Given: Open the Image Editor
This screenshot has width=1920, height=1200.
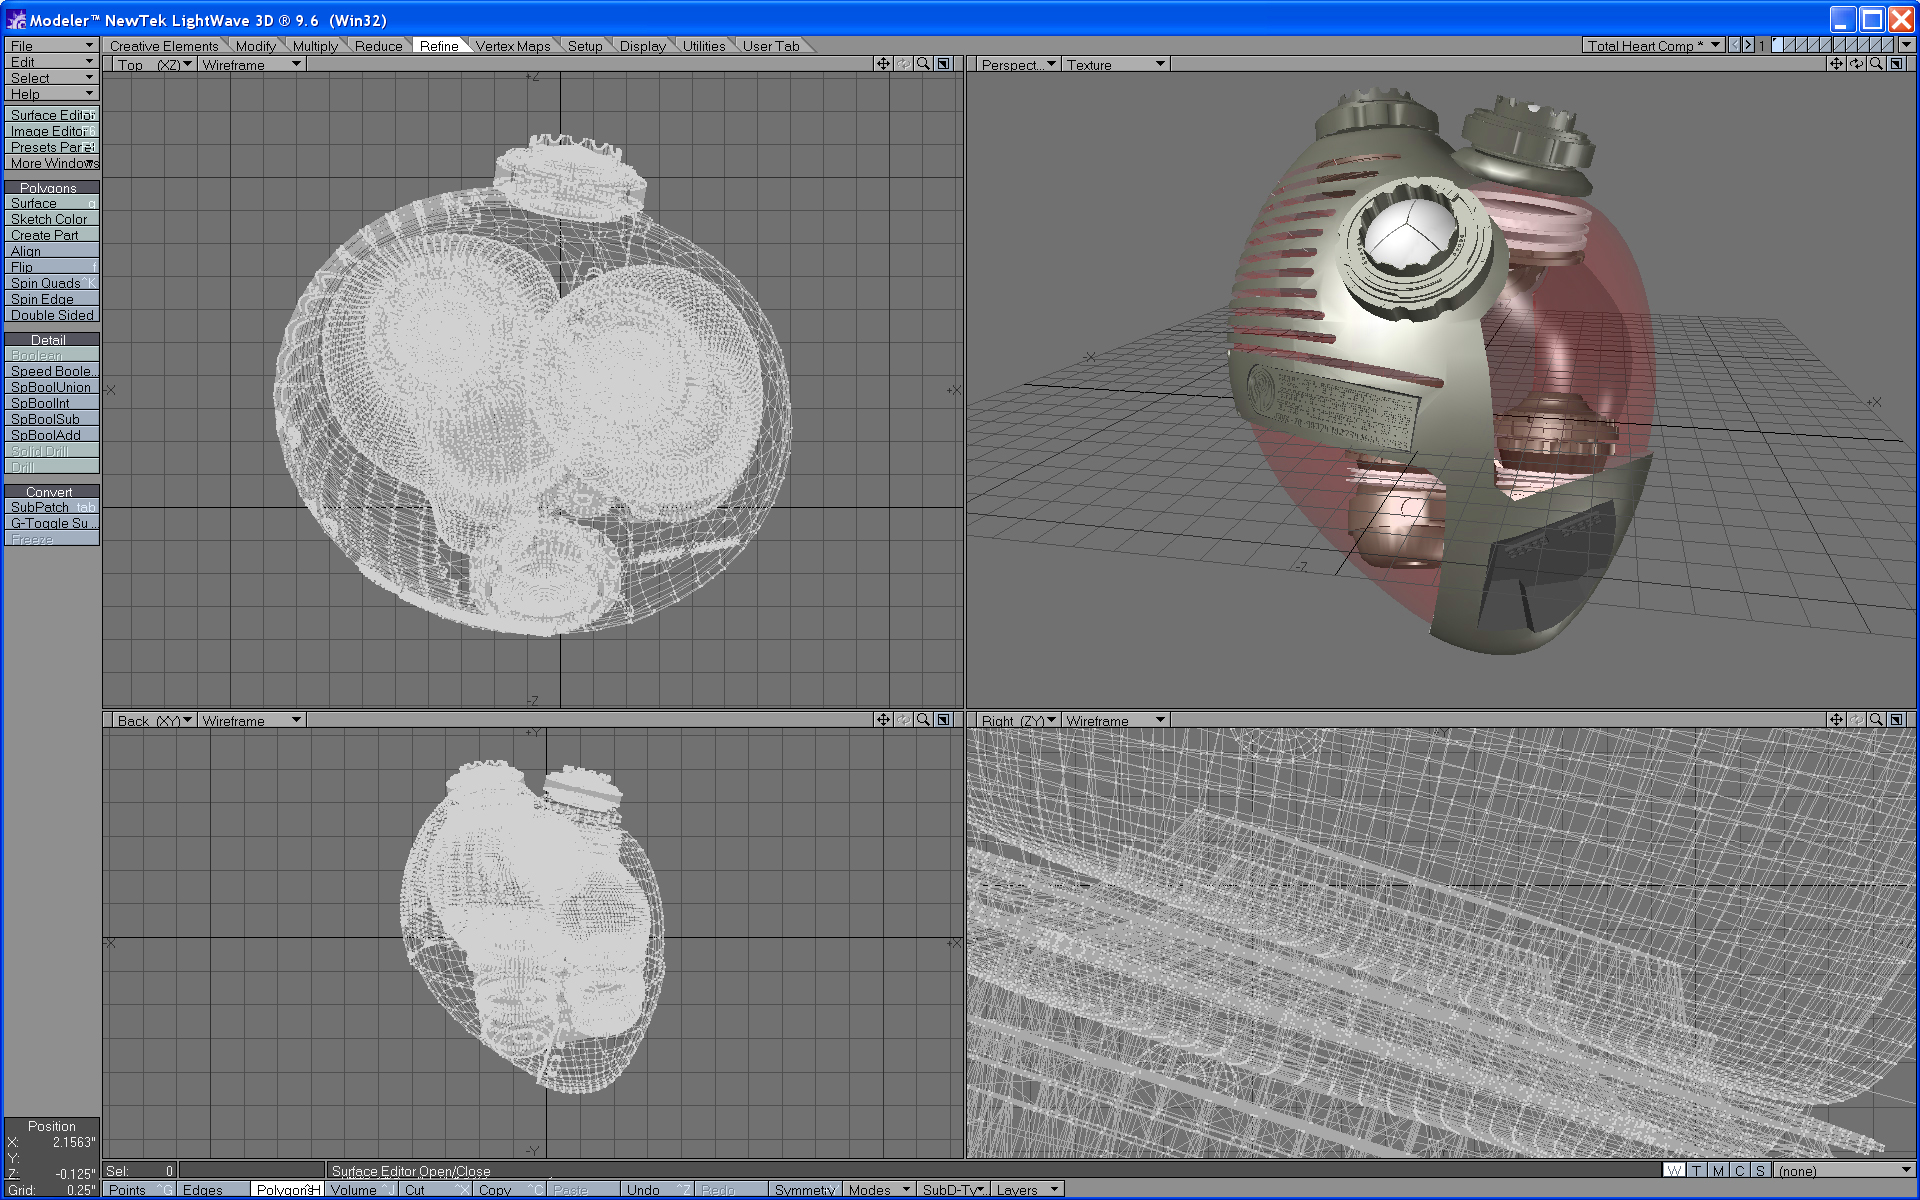Looking at the screenshot, I should coord(51,131).
